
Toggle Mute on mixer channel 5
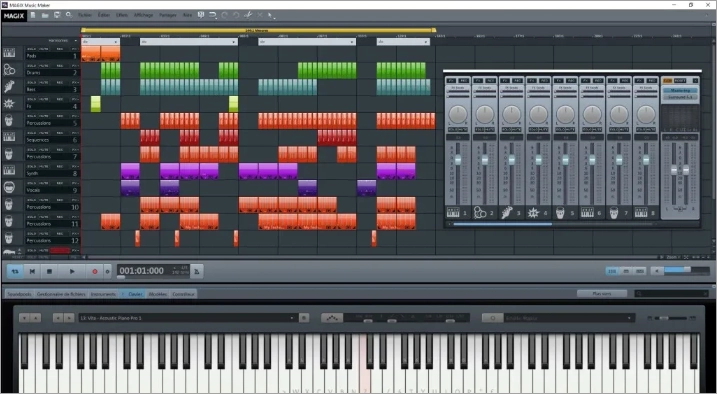point(570,130)
